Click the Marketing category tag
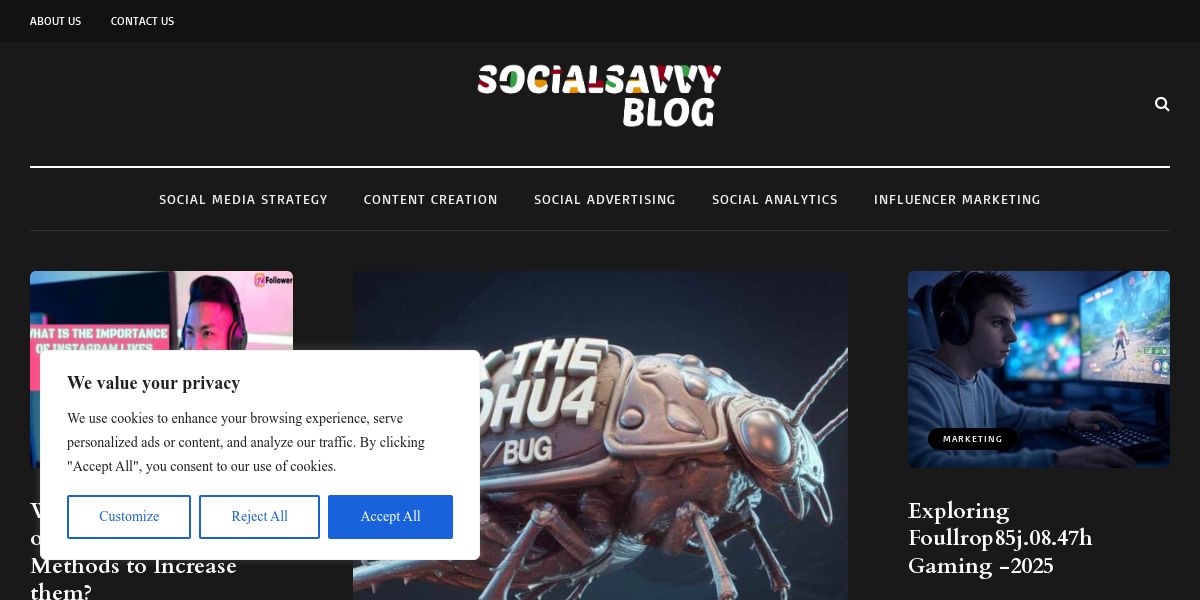 coord(972,439)
